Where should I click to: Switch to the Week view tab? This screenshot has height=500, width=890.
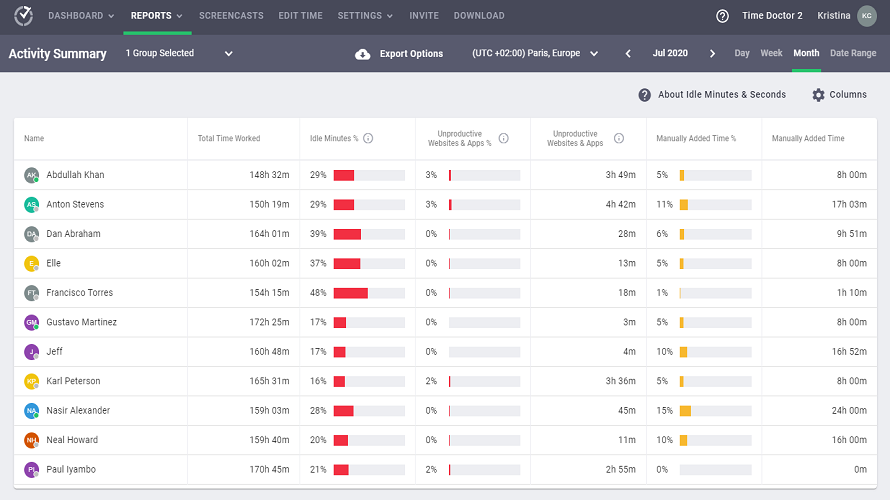[x=771, y=53]
